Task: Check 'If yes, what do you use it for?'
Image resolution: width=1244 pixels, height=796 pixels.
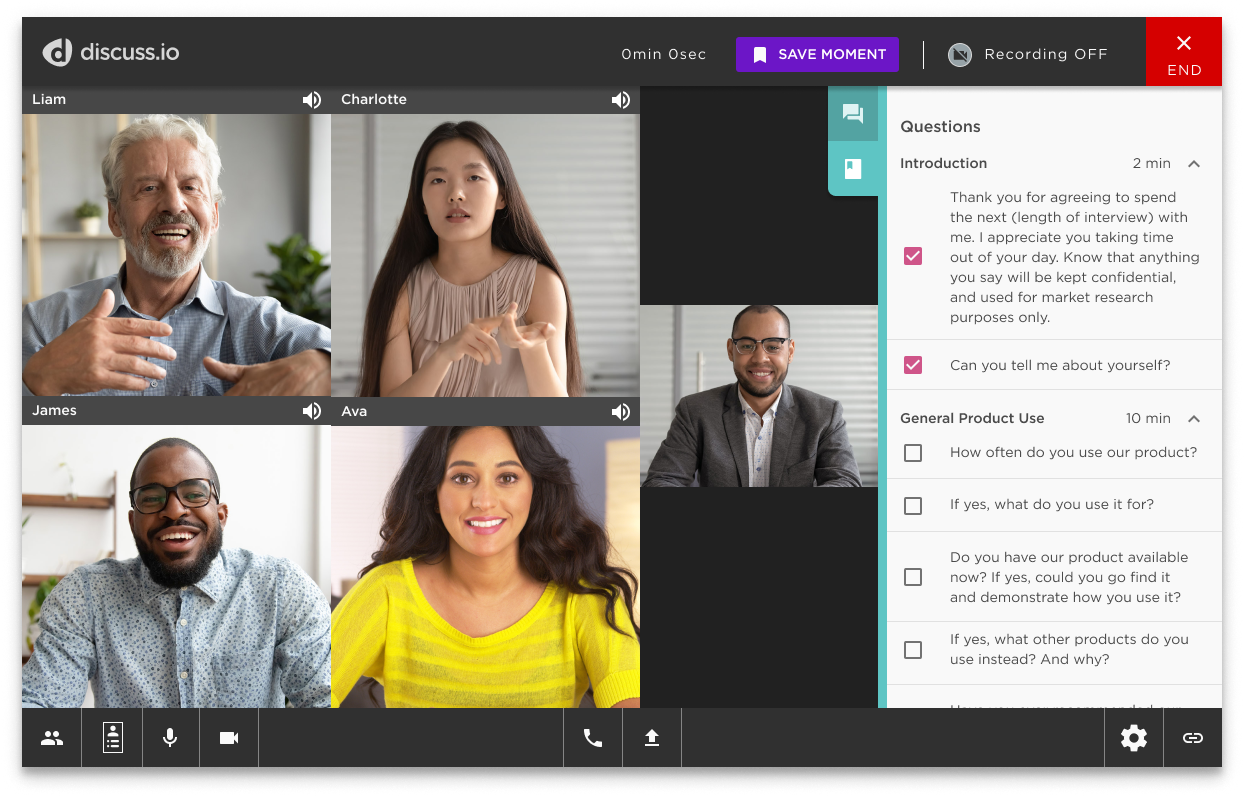Action: point(913,506)
